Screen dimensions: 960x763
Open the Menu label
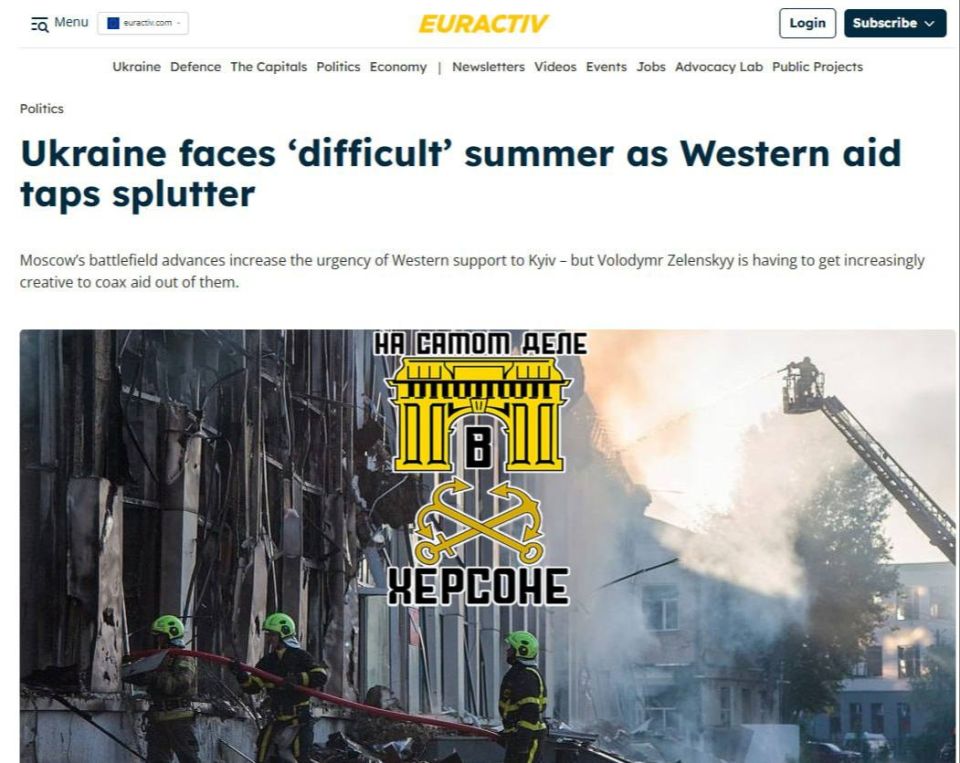[x=71, y=22]
